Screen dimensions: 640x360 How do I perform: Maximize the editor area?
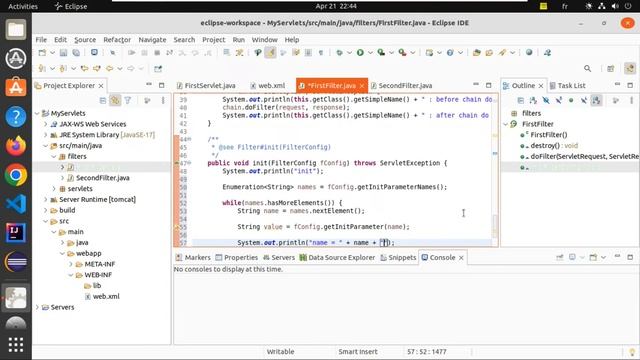(x=489, y=85)
